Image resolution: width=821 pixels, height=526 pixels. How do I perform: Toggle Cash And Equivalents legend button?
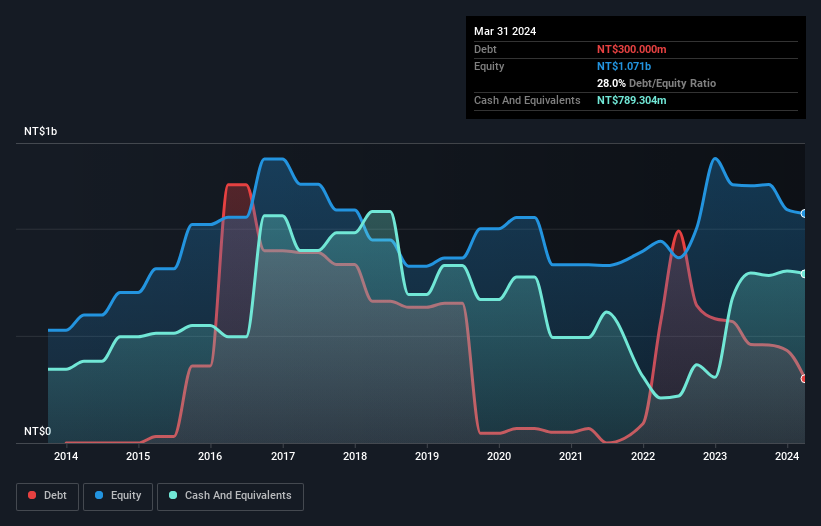point(230,496)
